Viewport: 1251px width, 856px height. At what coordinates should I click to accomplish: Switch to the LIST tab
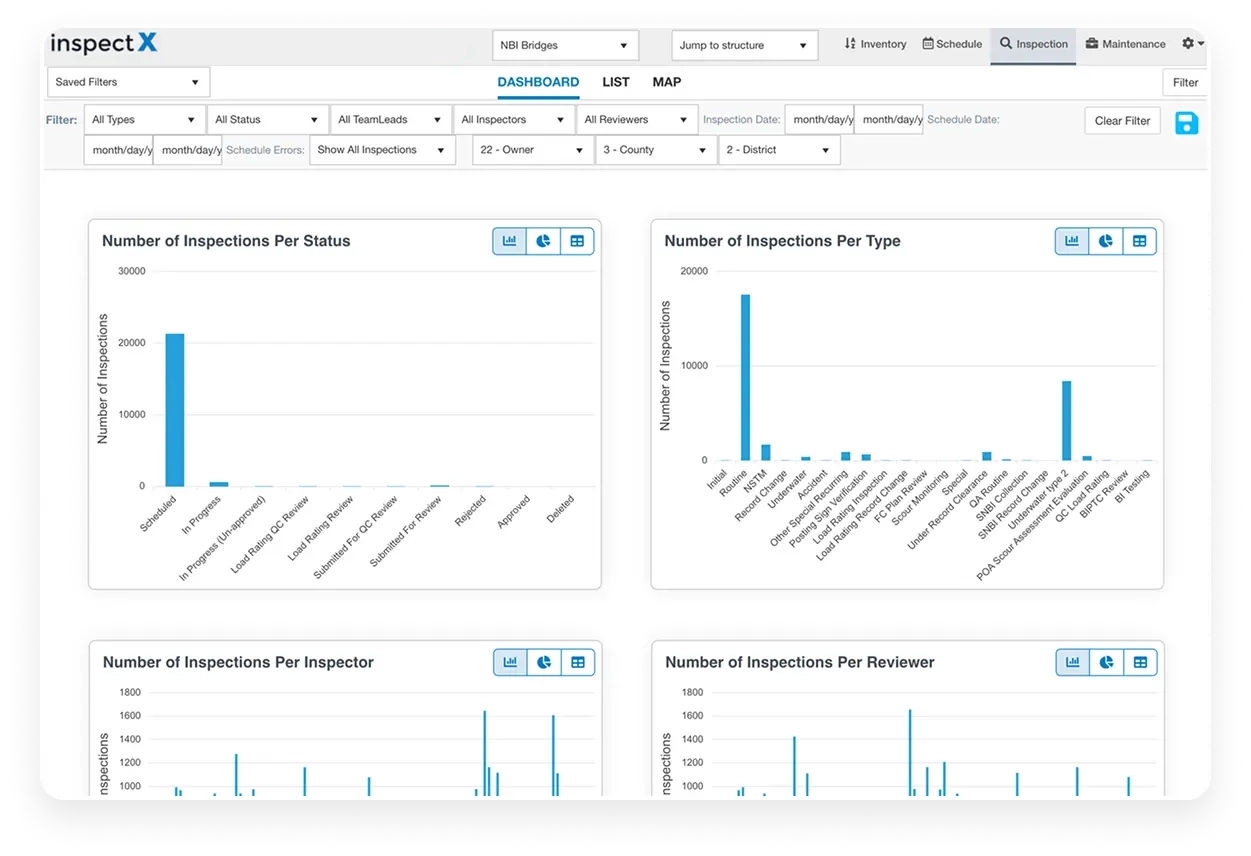pos(615,82)
